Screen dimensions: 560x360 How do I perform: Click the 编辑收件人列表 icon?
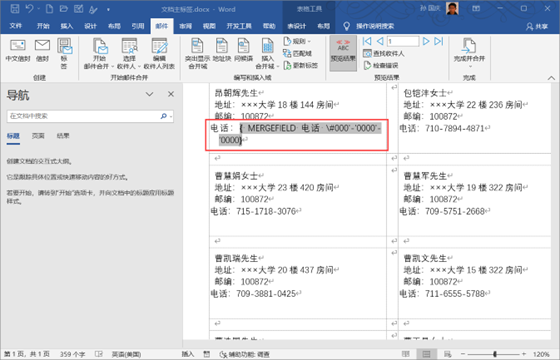tap(159, 54)
